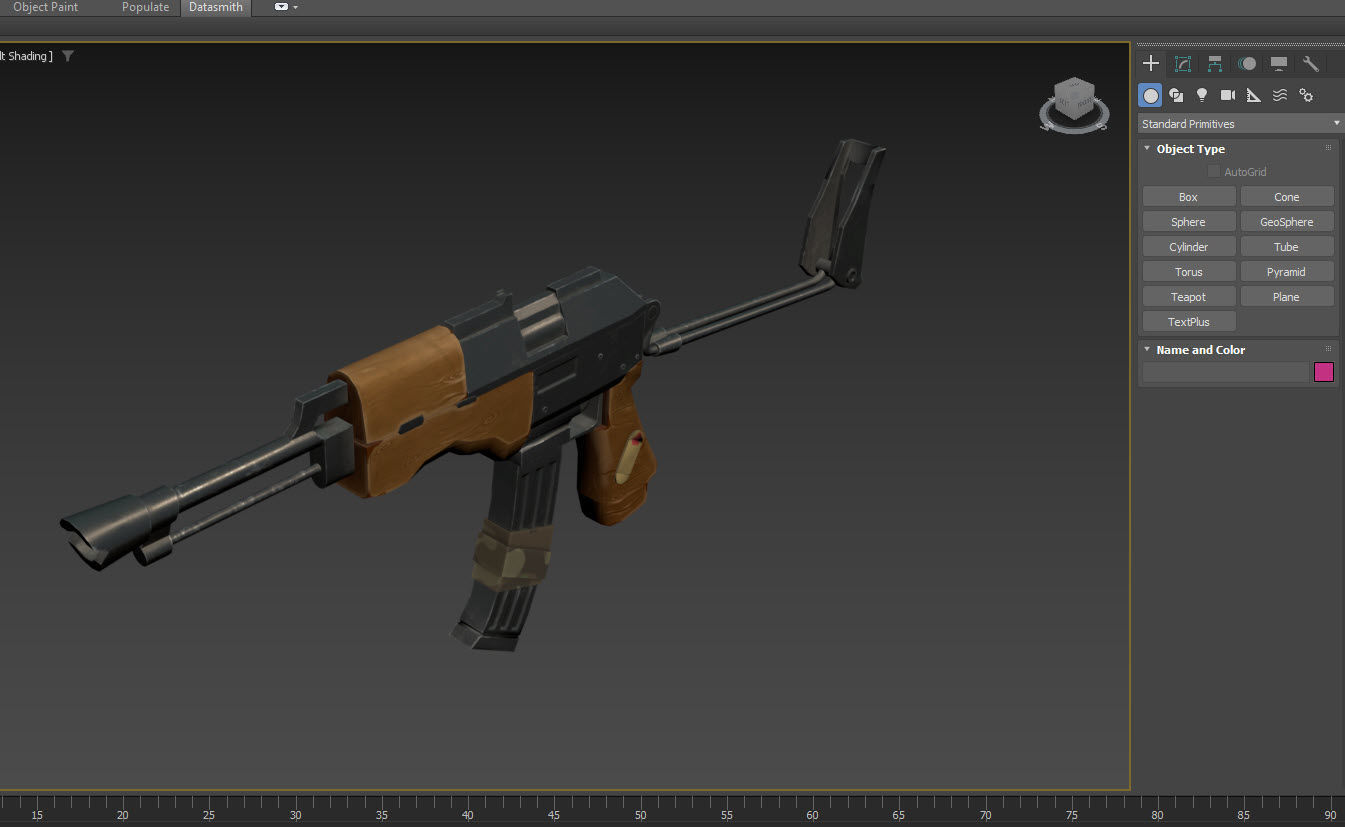Open the Hierarchy command panel tab
The image size is (1345, 827).
coord(1215,64)
